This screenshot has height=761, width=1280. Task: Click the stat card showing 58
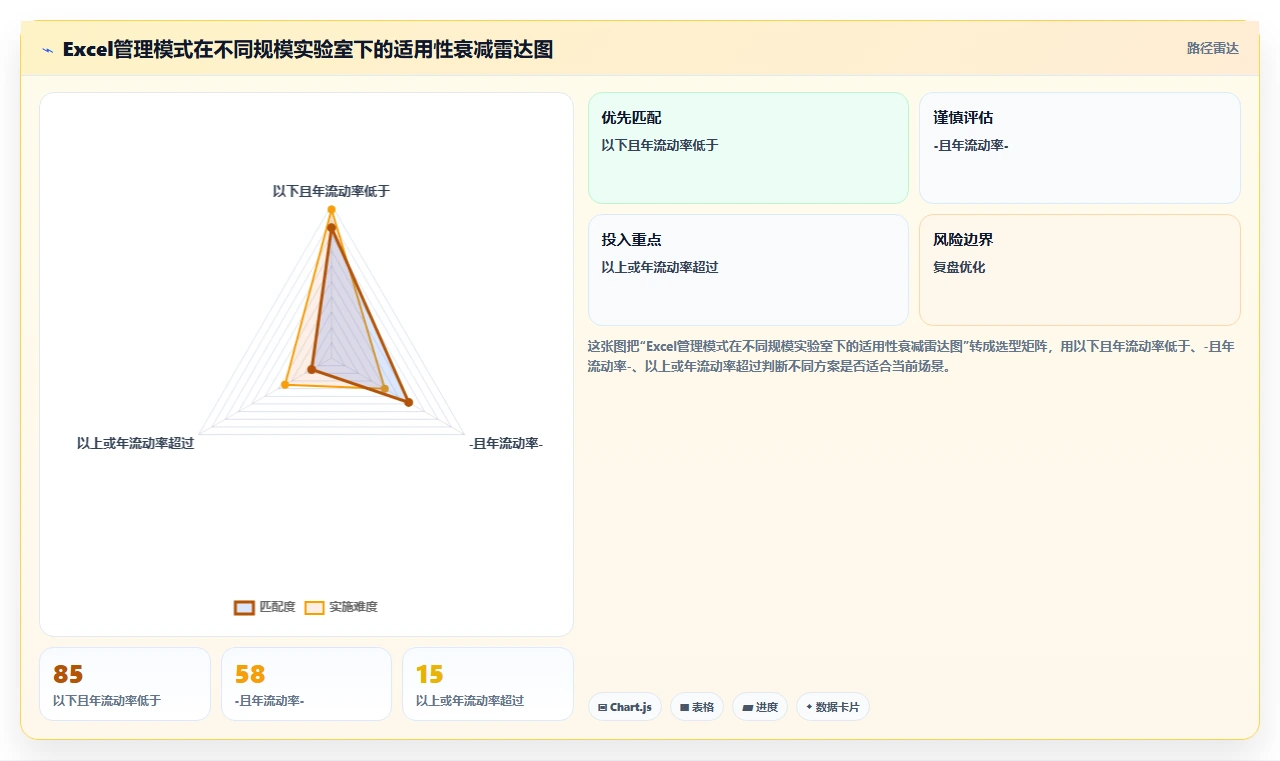(x=306, y=684)
